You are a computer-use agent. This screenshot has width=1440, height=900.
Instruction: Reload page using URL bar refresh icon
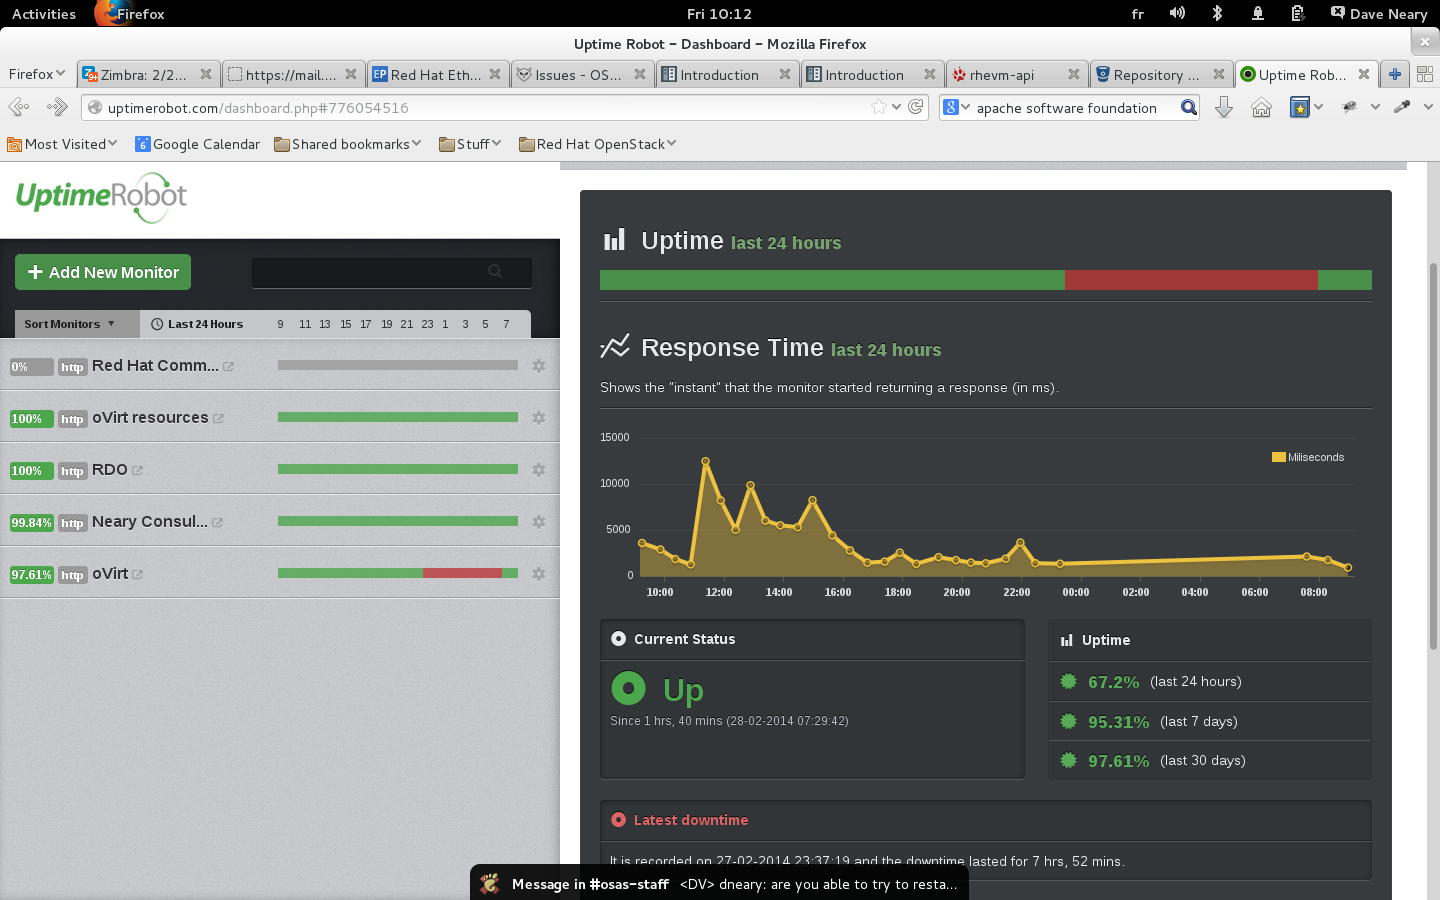916,107
